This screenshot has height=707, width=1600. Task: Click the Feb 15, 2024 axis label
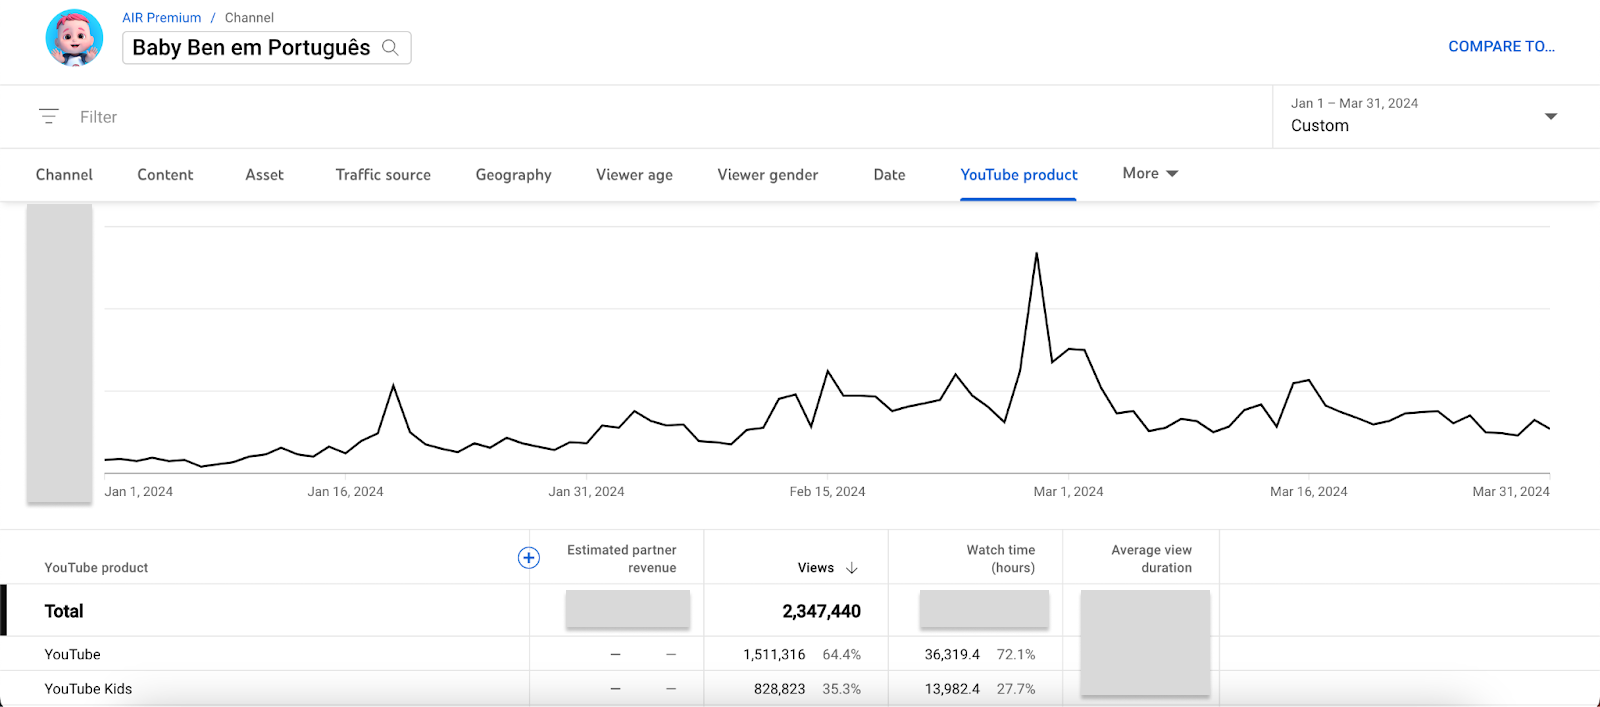point(827,491)
